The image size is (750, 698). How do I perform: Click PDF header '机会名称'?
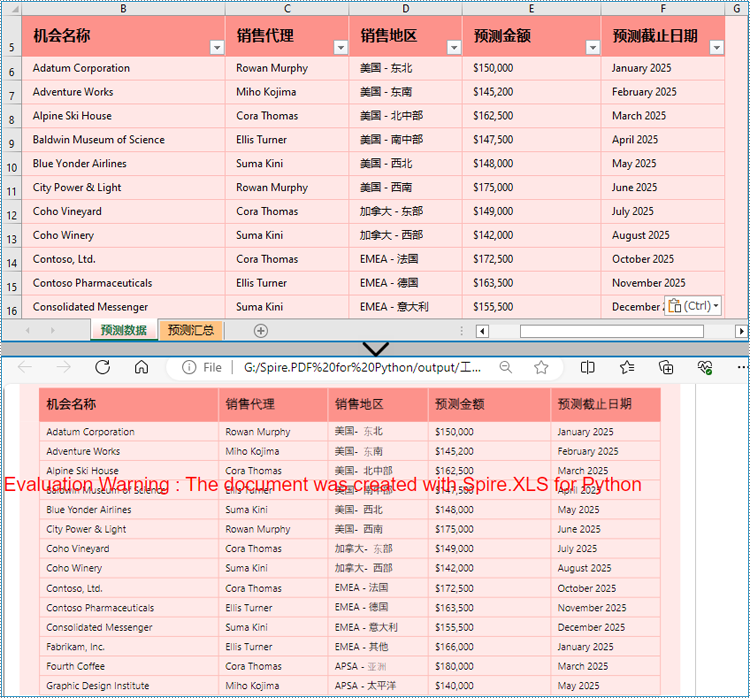[x=71, y=404]
